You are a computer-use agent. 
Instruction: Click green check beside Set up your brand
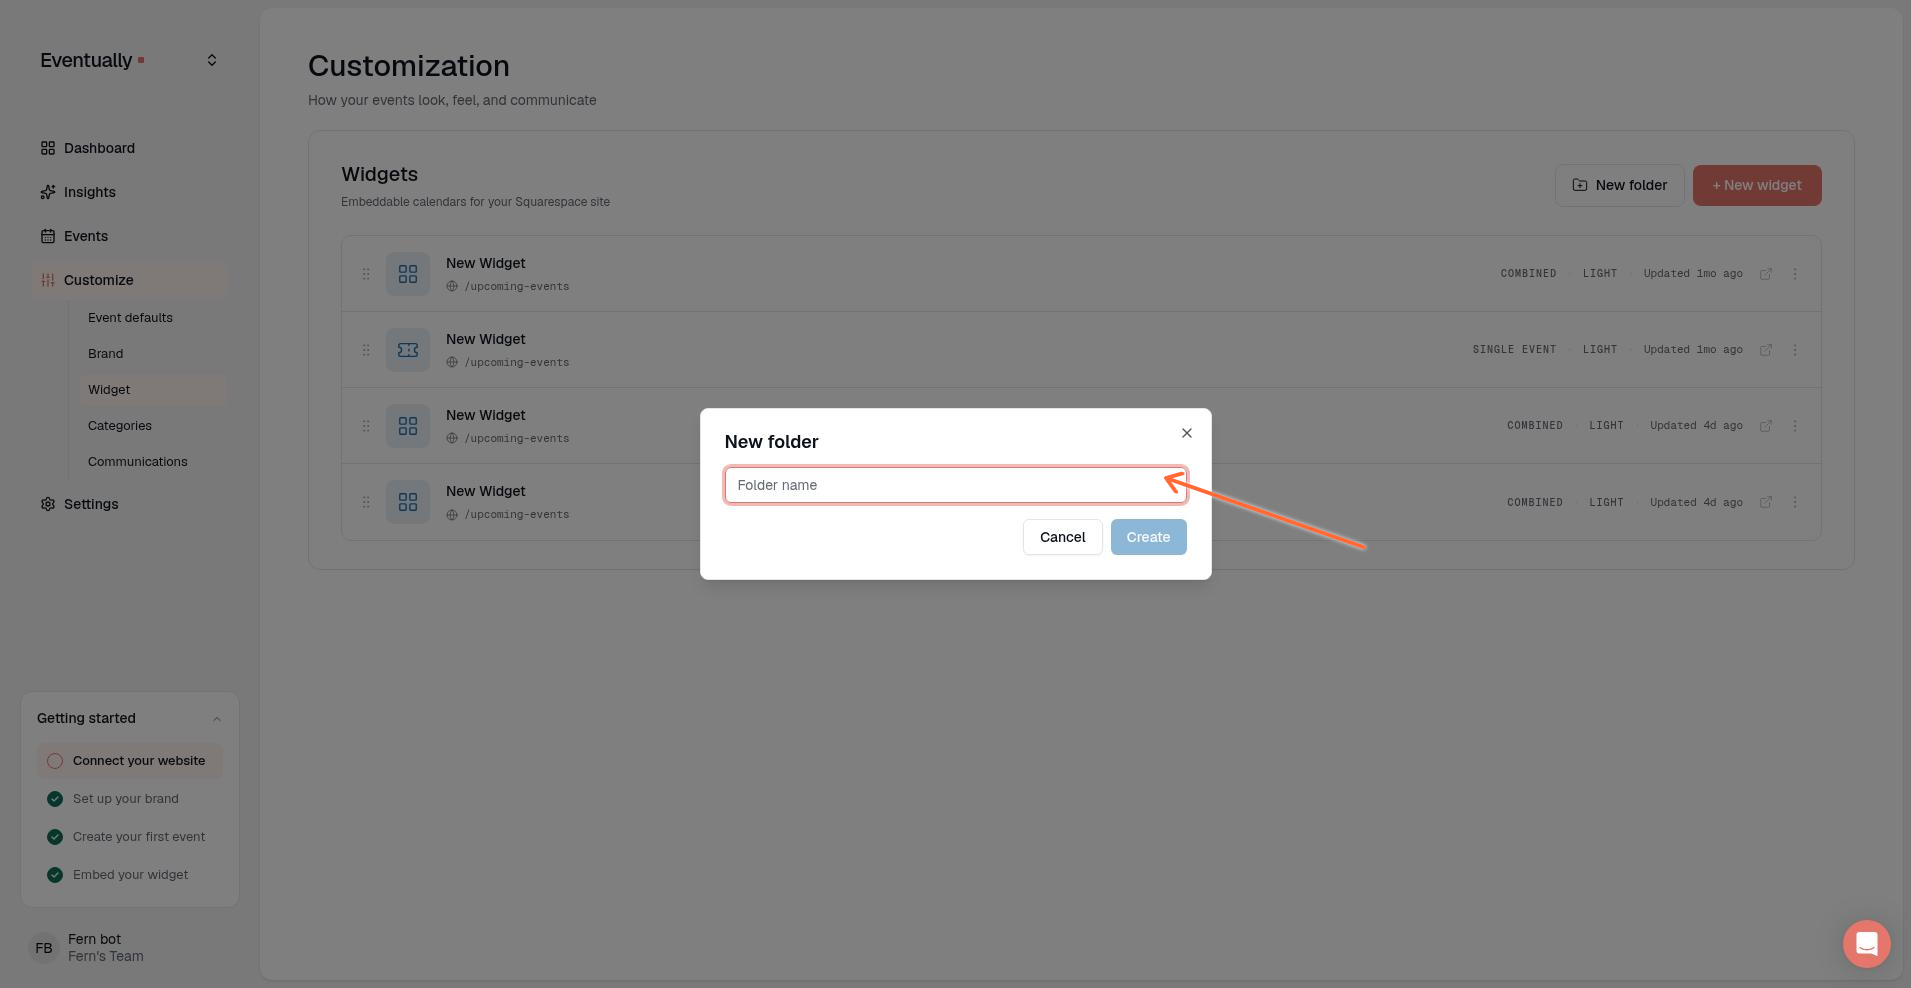[x=55, y=799]
